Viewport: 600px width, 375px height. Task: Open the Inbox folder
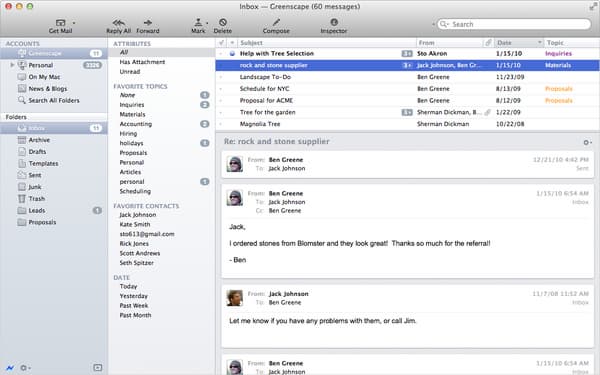[54, 128]
